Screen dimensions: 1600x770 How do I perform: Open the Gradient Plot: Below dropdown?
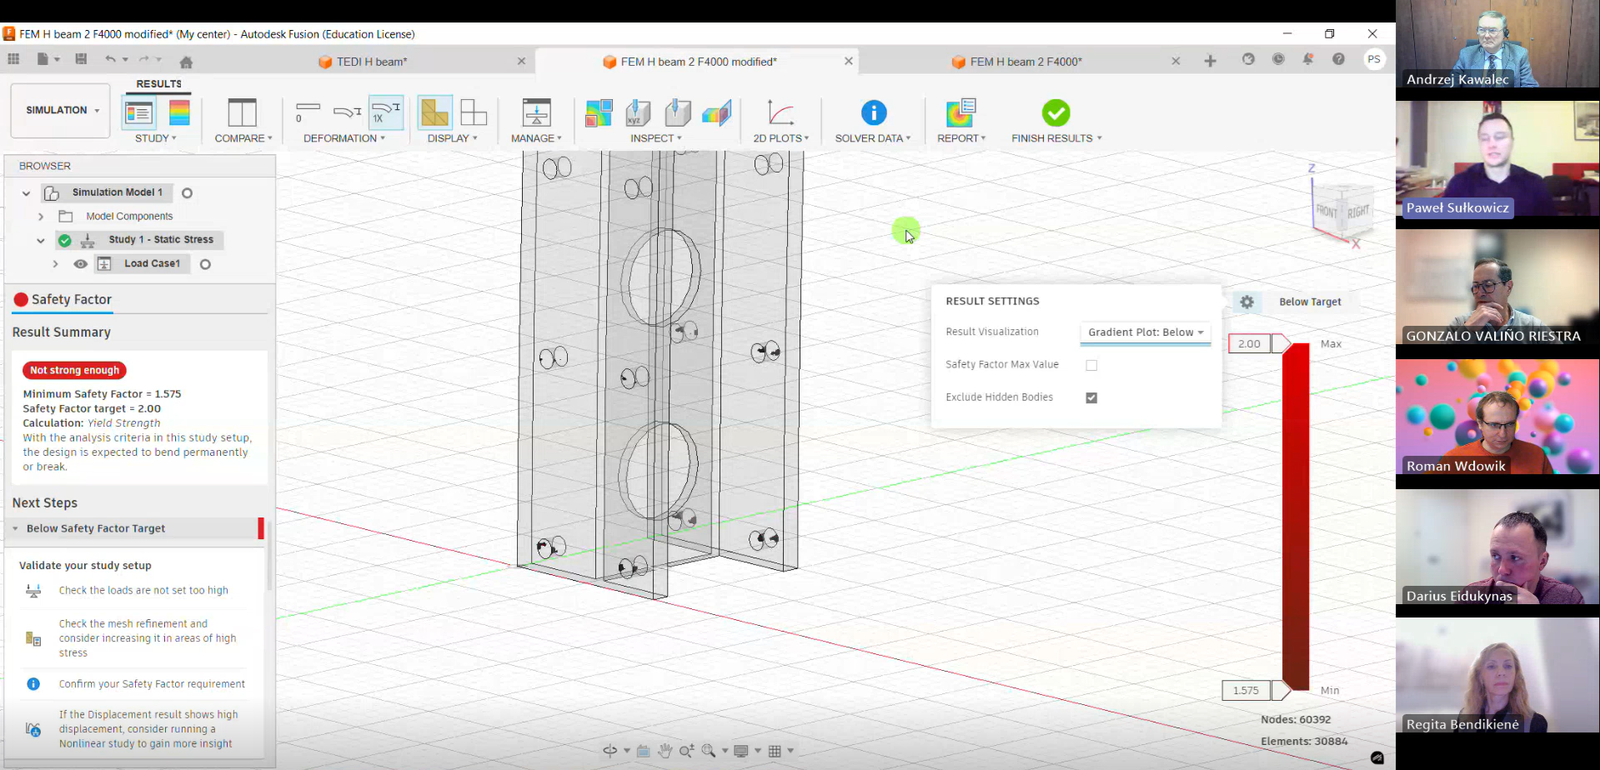point(1145,332)
